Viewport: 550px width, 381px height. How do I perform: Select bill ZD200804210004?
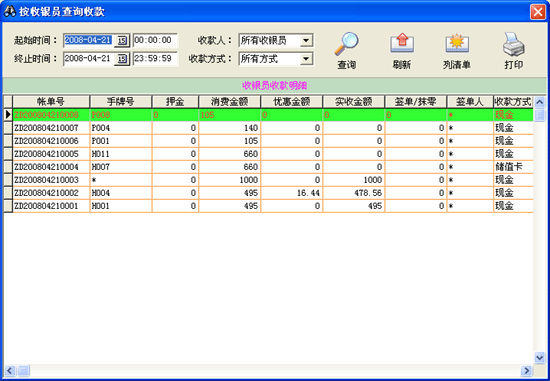point(46,167)
